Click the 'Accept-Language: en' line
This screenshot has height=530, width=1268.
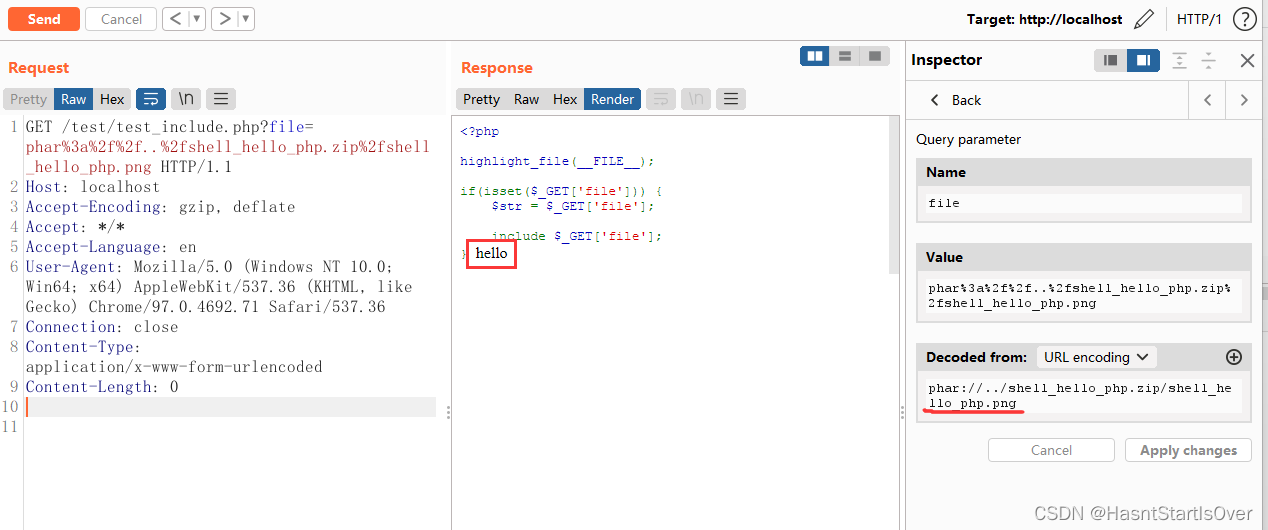pos(110,247)
